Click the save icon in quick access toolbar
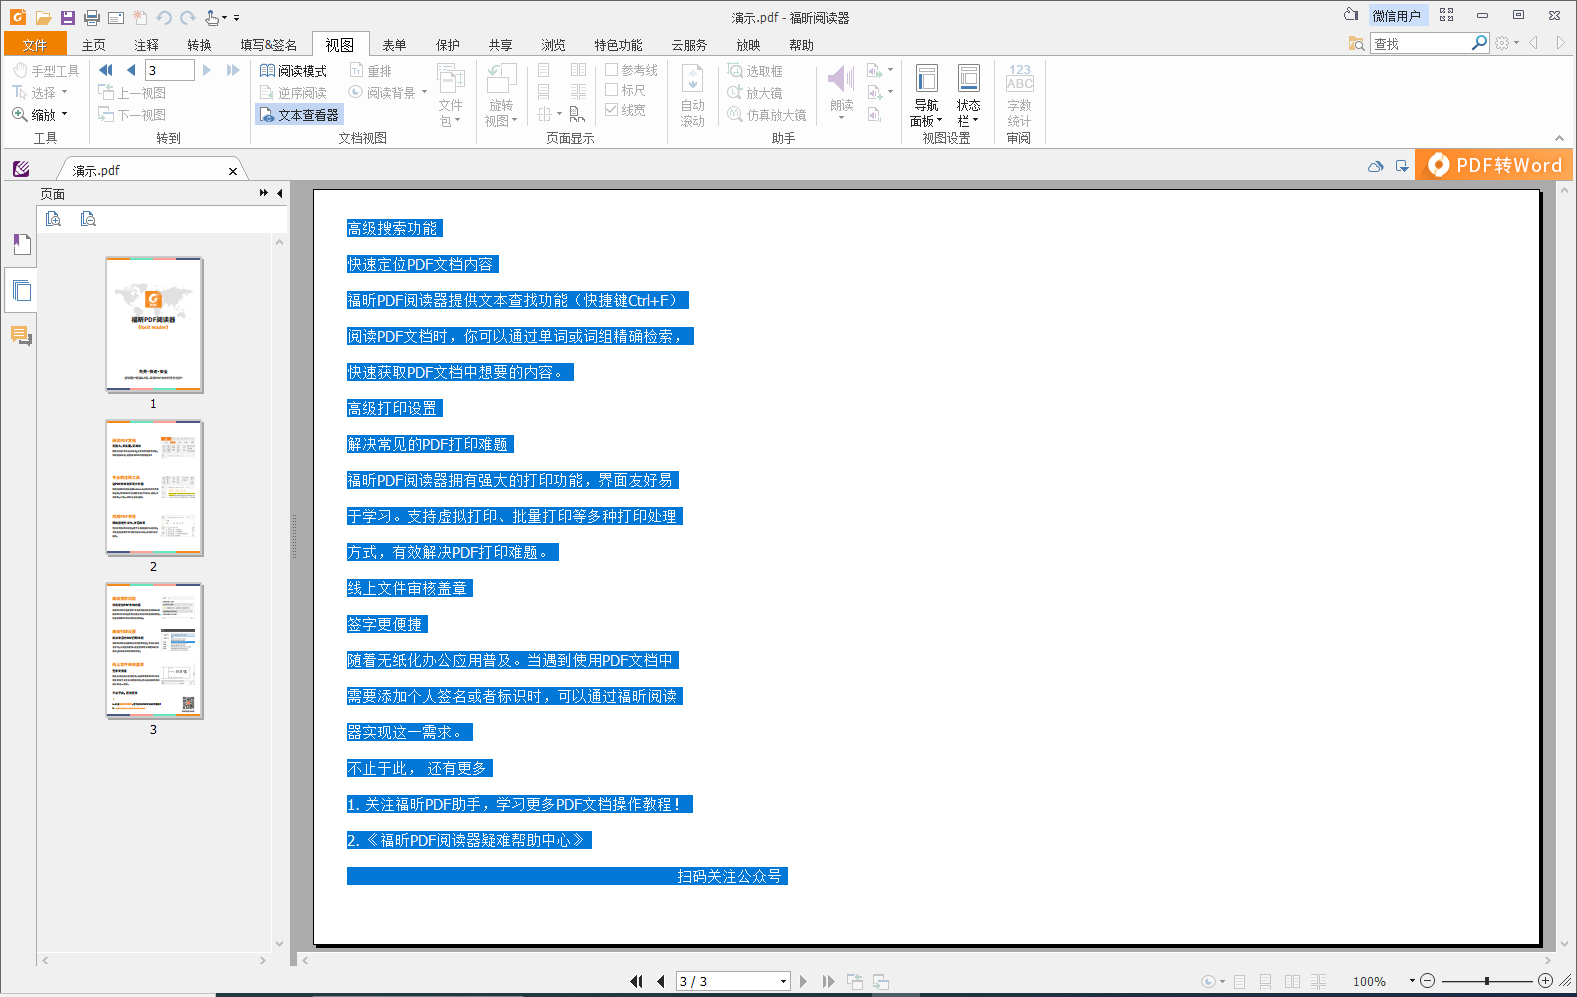This screenshot has height=997, width=1577. point(67,18)
